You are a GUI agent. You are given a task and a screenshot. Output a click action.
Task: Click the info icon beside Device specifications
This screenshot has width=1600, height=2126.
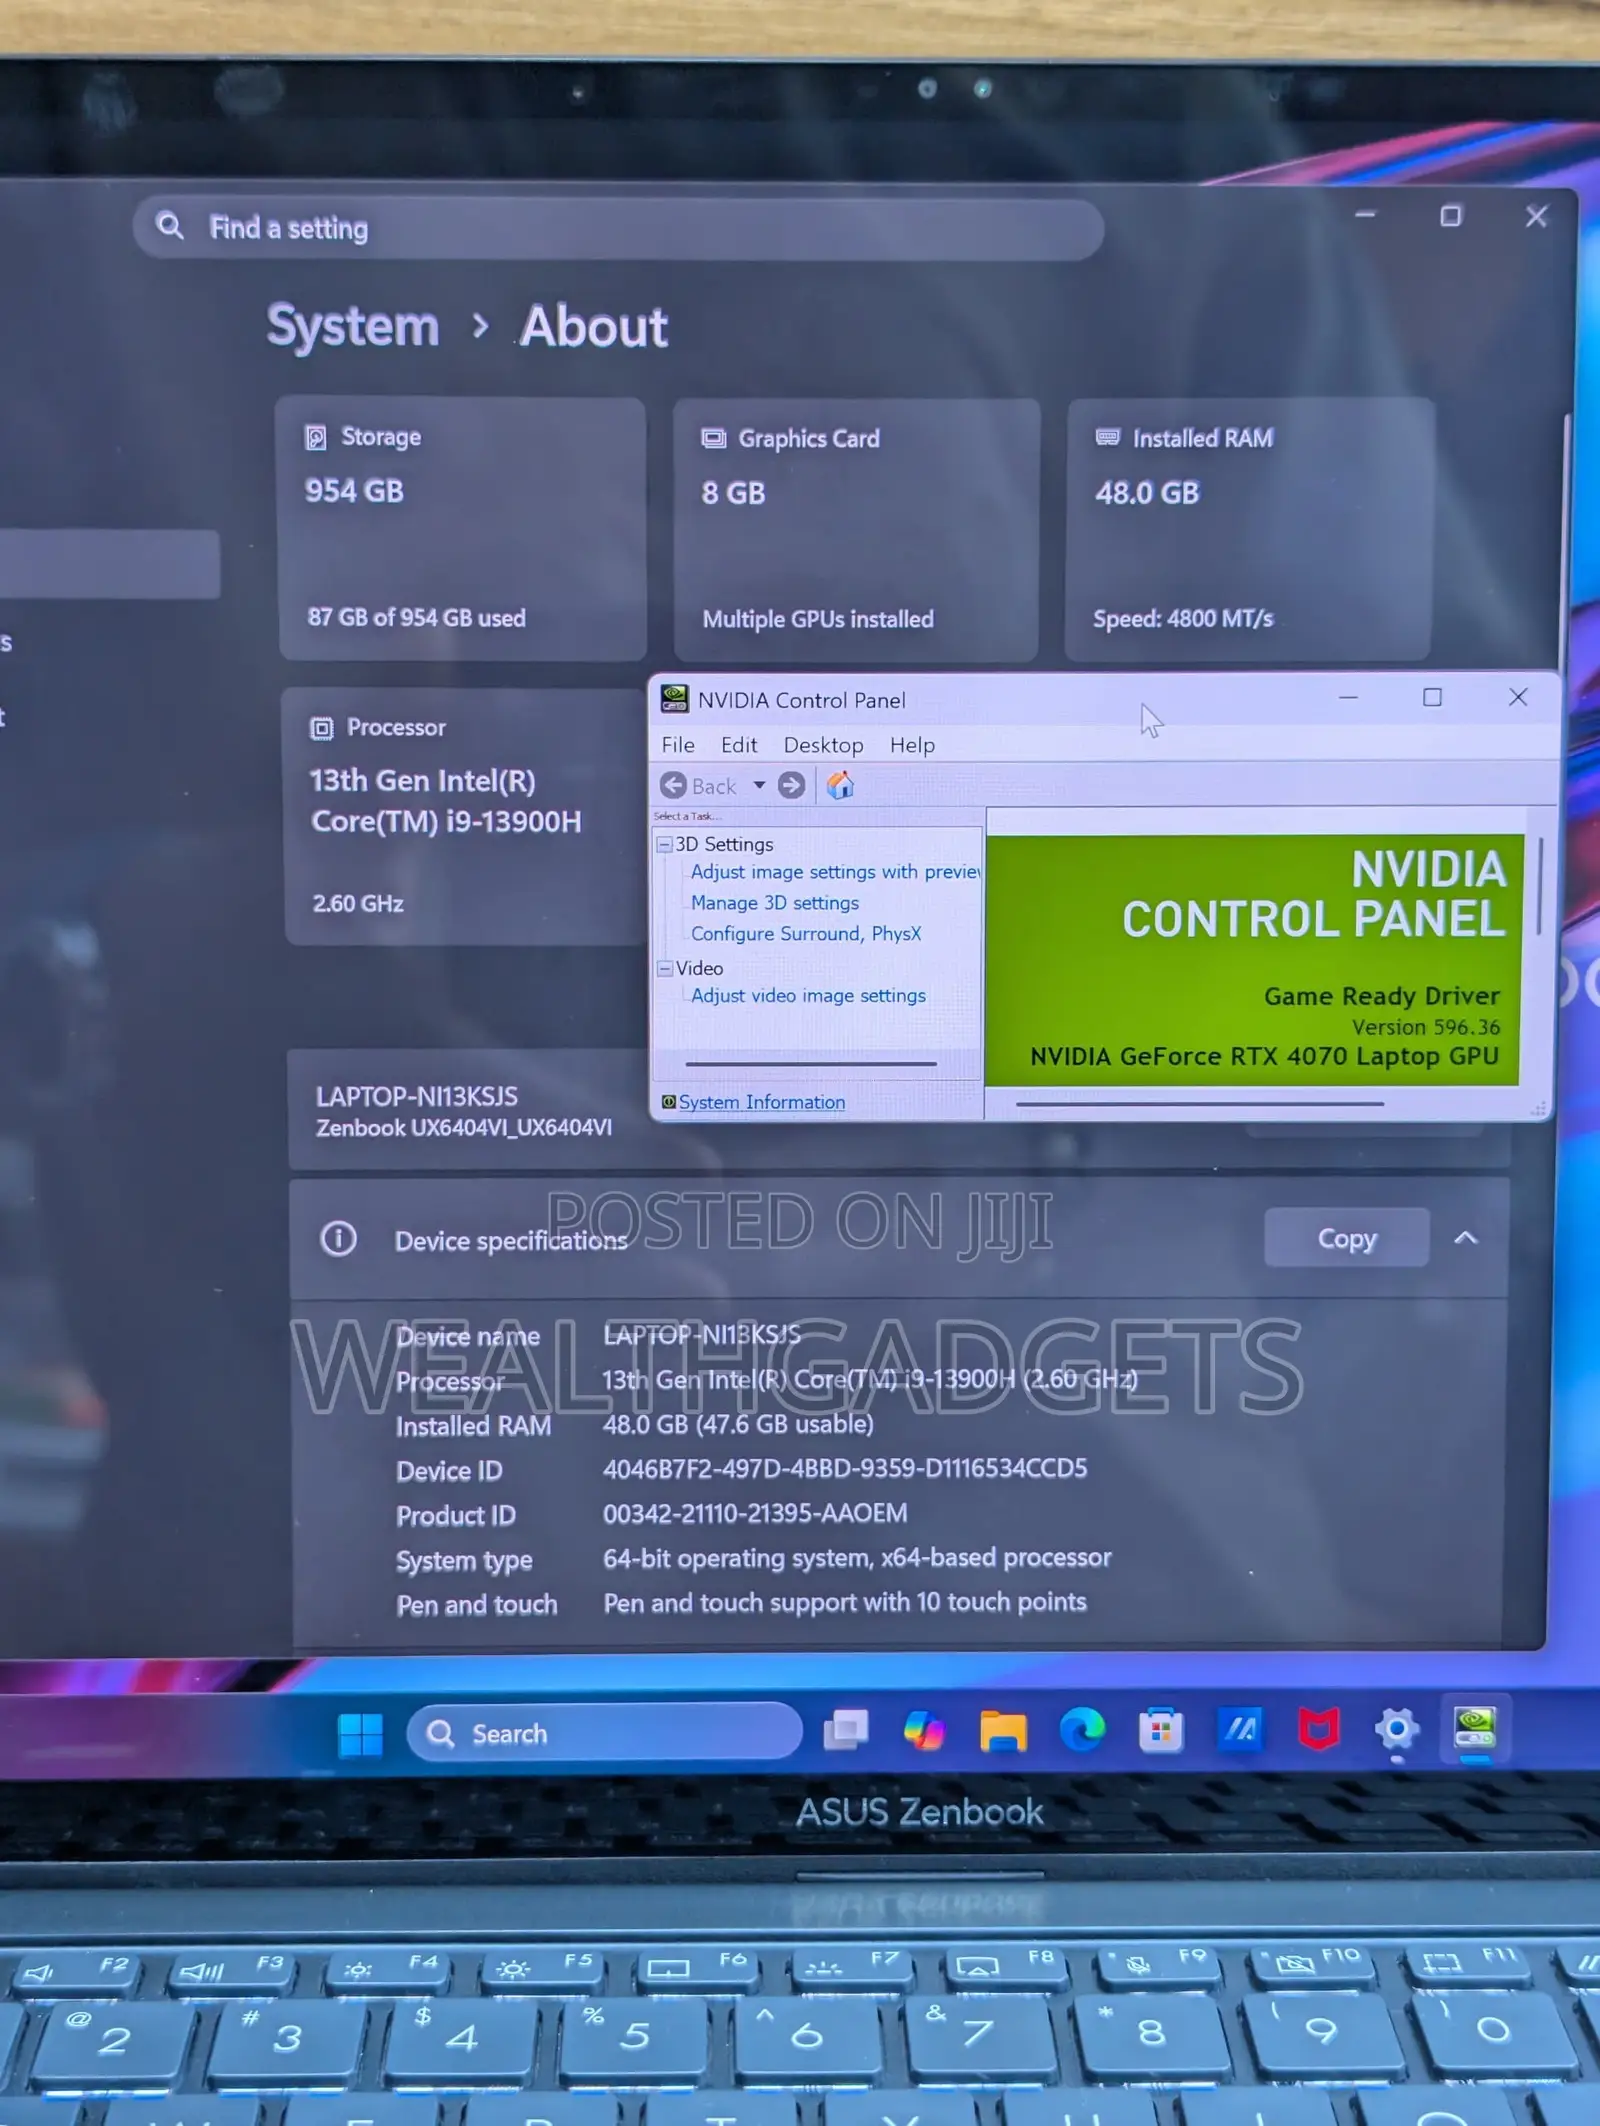pos(338,1239)
